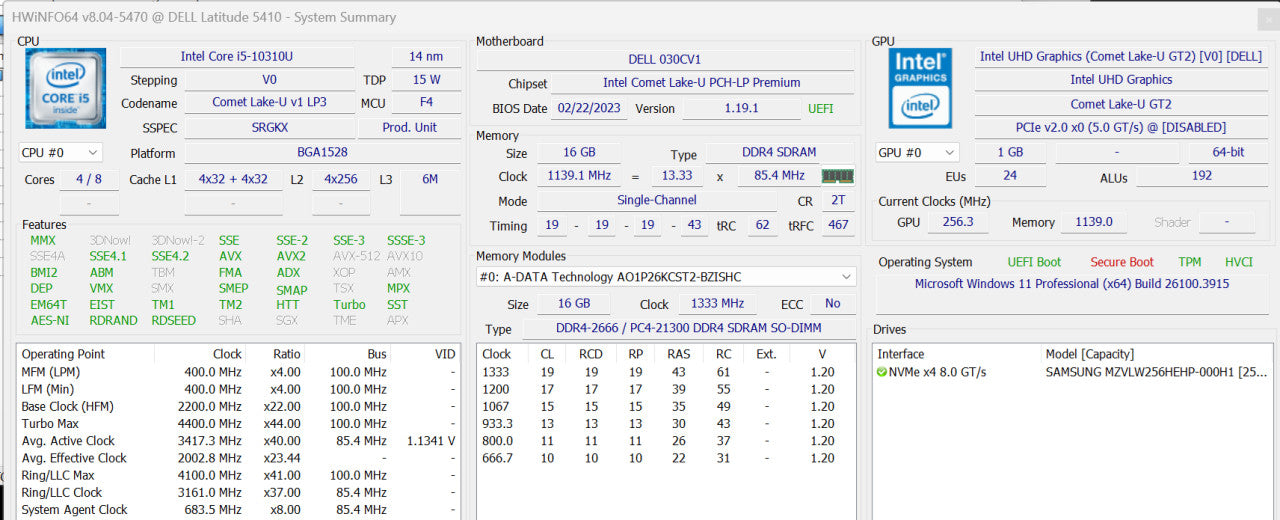The height and width of the screenshot is (520, 1280).
Task: Click the green UEFI Boot indicator
Action: coord(1034,262)
